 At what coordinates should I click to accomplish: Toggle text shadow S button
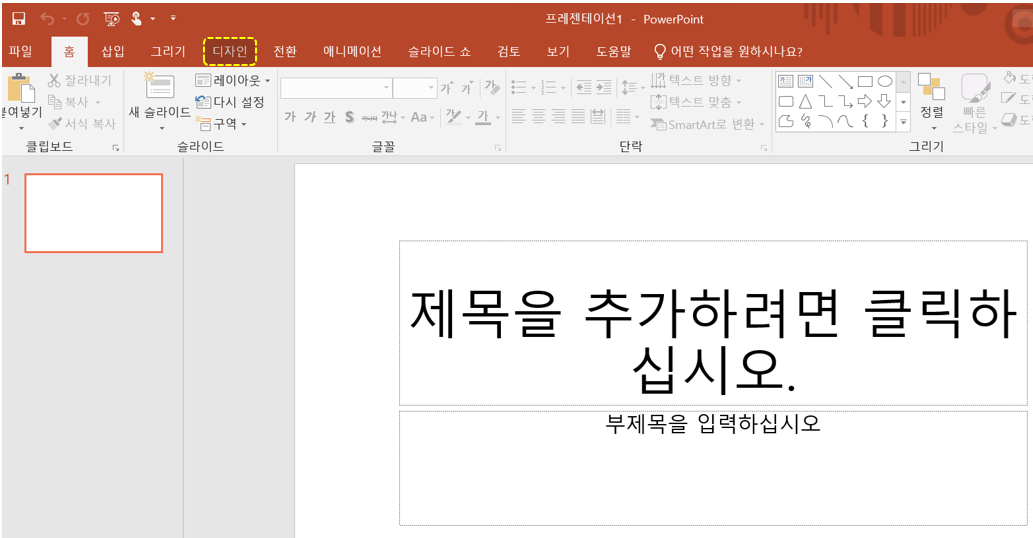tap(349, 117)
